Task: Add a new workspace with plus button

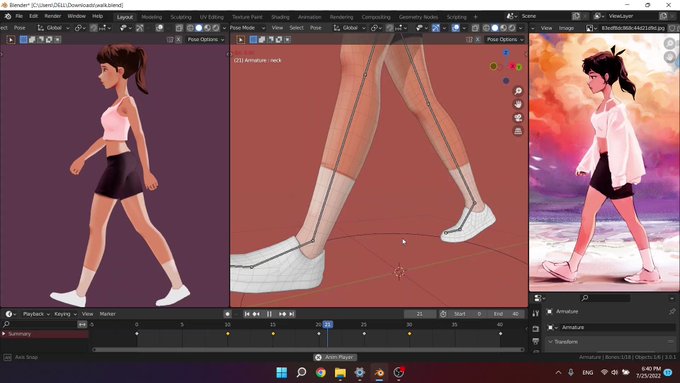Action: [475, 17]
